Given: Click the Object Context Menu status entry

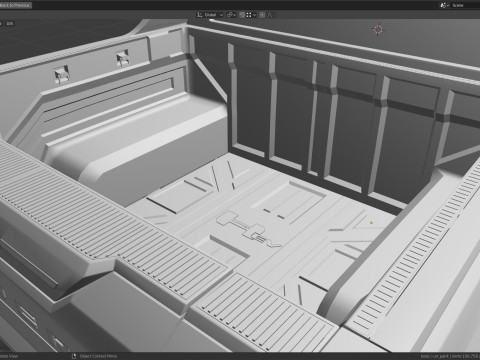Looking at the screenshot, I should (98, 356).
